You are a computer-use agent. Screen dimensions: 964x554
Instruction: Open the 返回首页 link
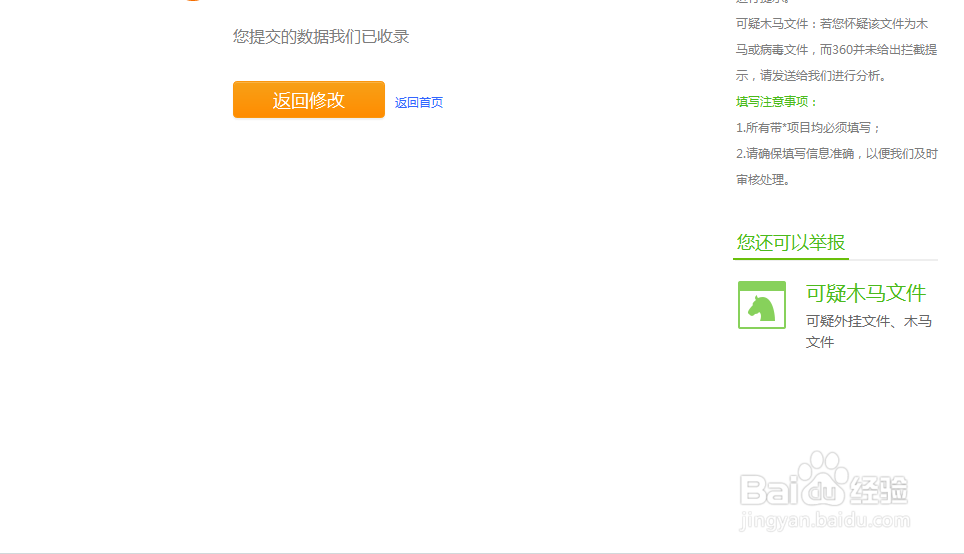(x=419, y=102)
